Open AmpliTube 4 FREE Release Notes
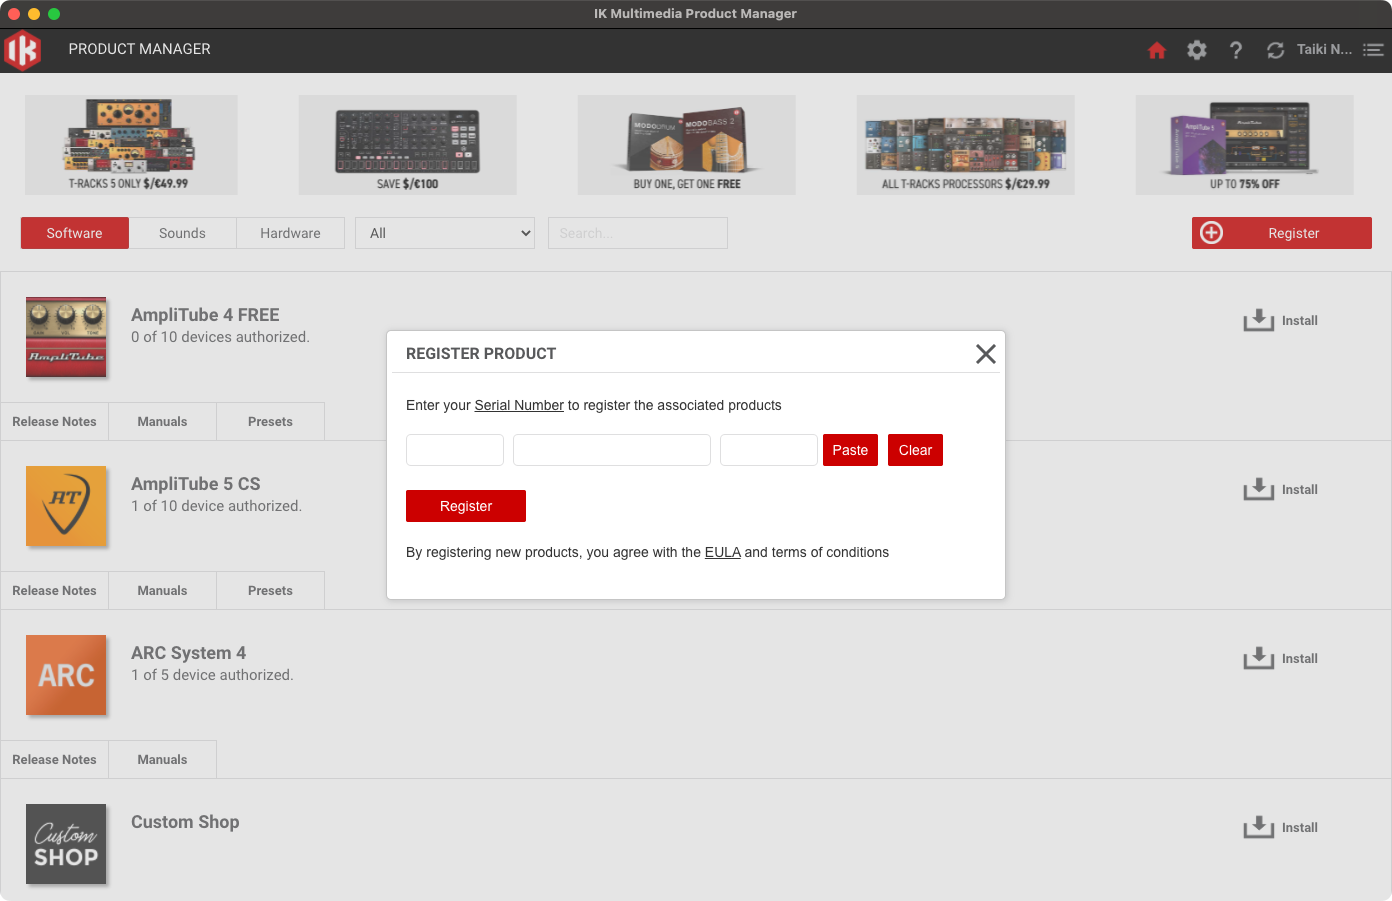This screenshot has width=1392, height=901. (x=54, y=422)
